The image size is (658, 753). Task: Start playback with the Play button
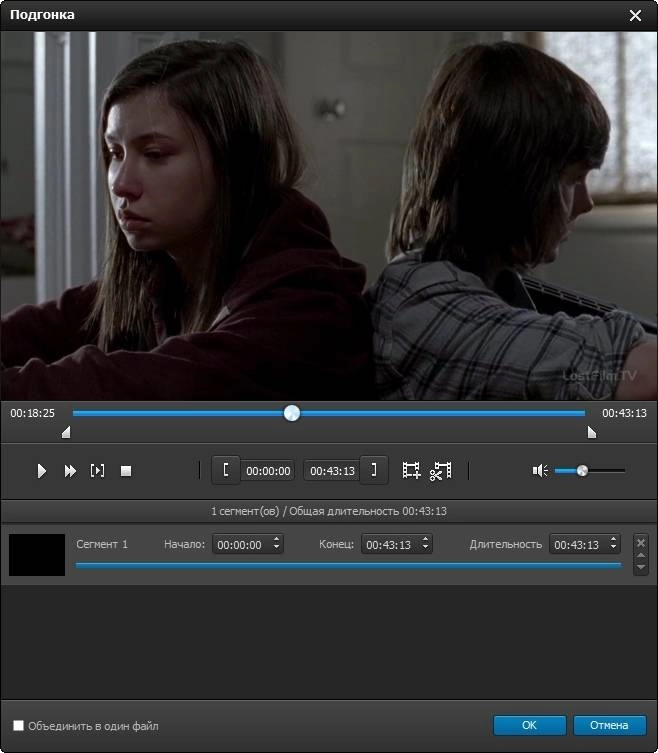pyautogui.click(x=42, y=471)
